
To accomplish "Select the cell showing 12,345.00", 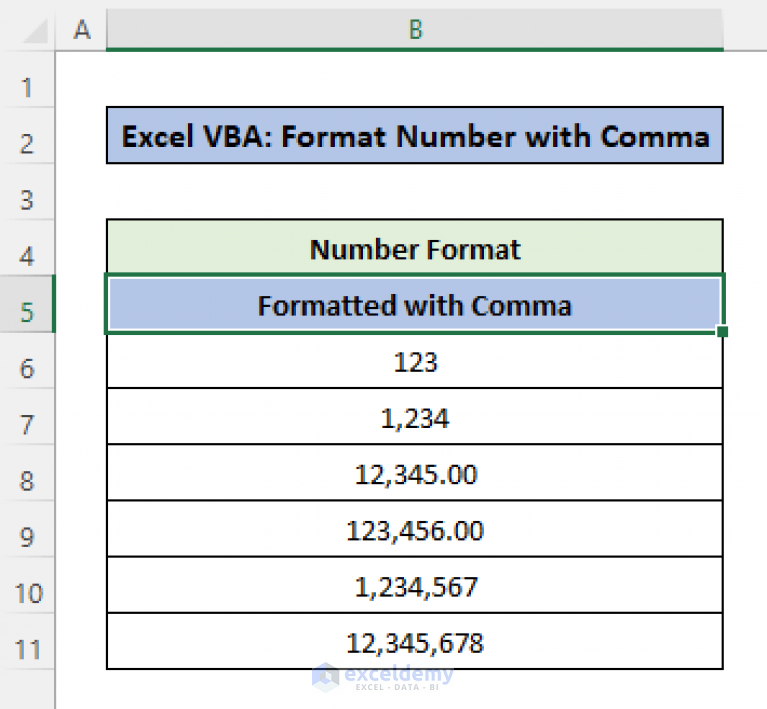I will coord(415,473).
